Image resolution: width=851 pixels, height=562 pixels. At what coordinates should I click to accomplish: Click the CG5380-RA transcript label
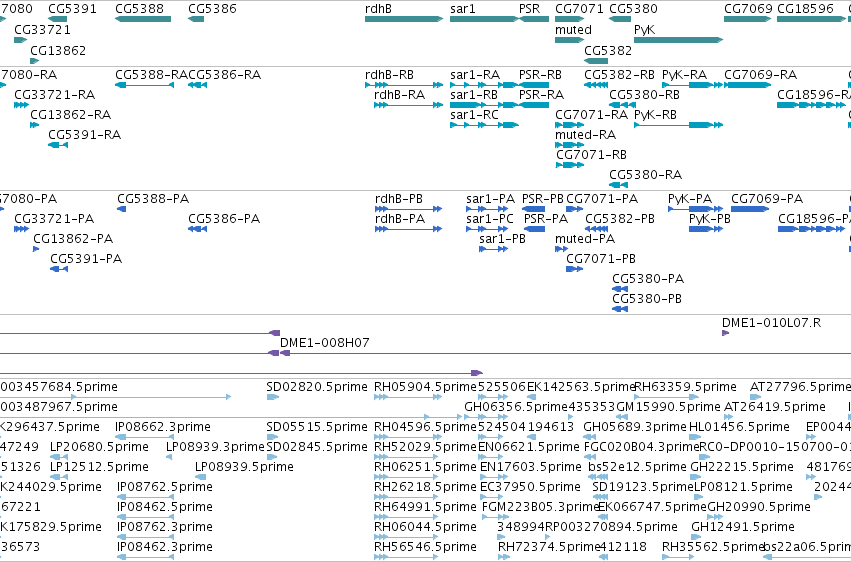(645, 175)
